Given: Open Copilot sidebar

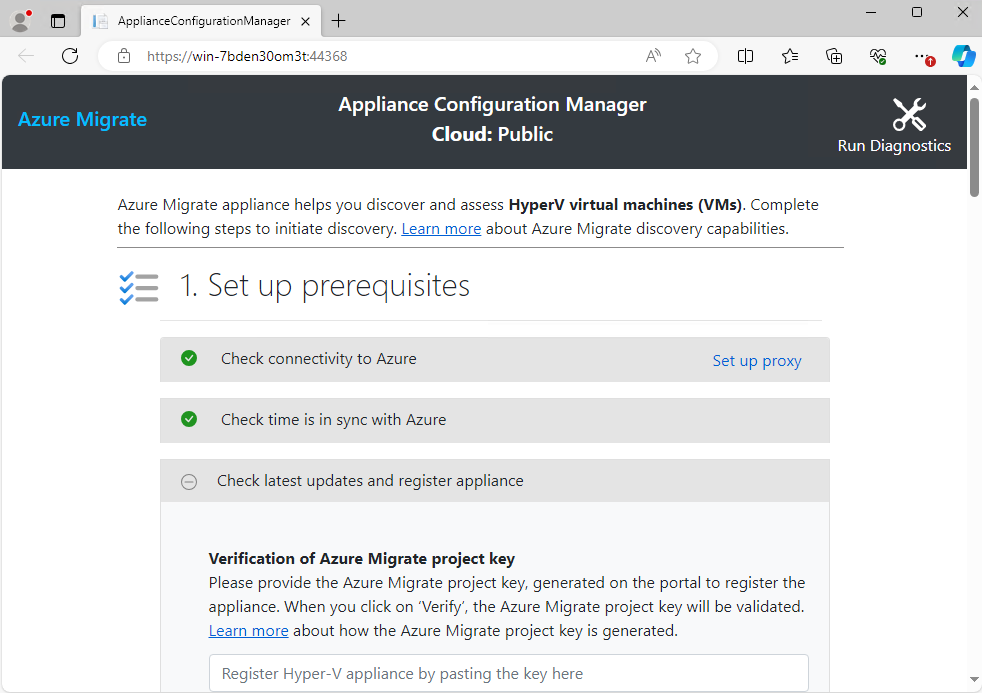Looking at the screenshot, I should (963, 56).
